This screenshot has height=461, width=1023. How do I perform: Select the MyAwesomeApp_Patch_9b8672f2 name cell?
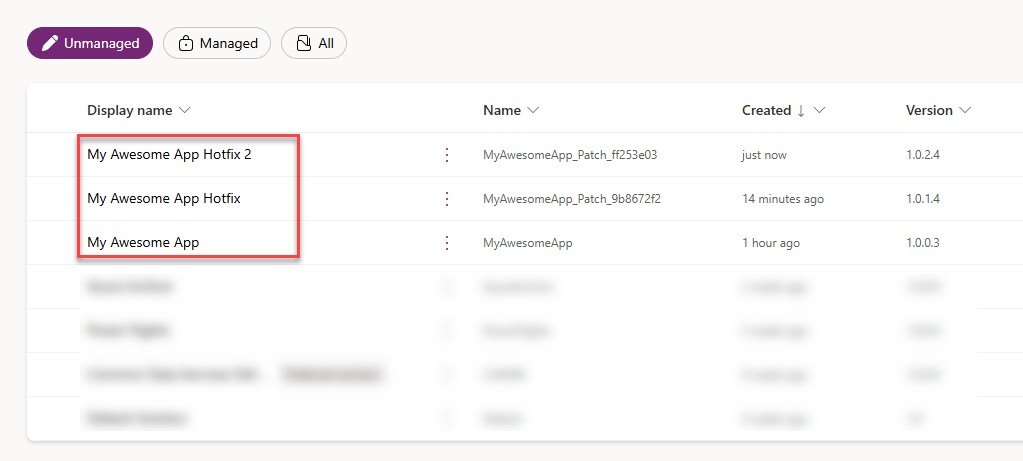click(x=572, y=199)
